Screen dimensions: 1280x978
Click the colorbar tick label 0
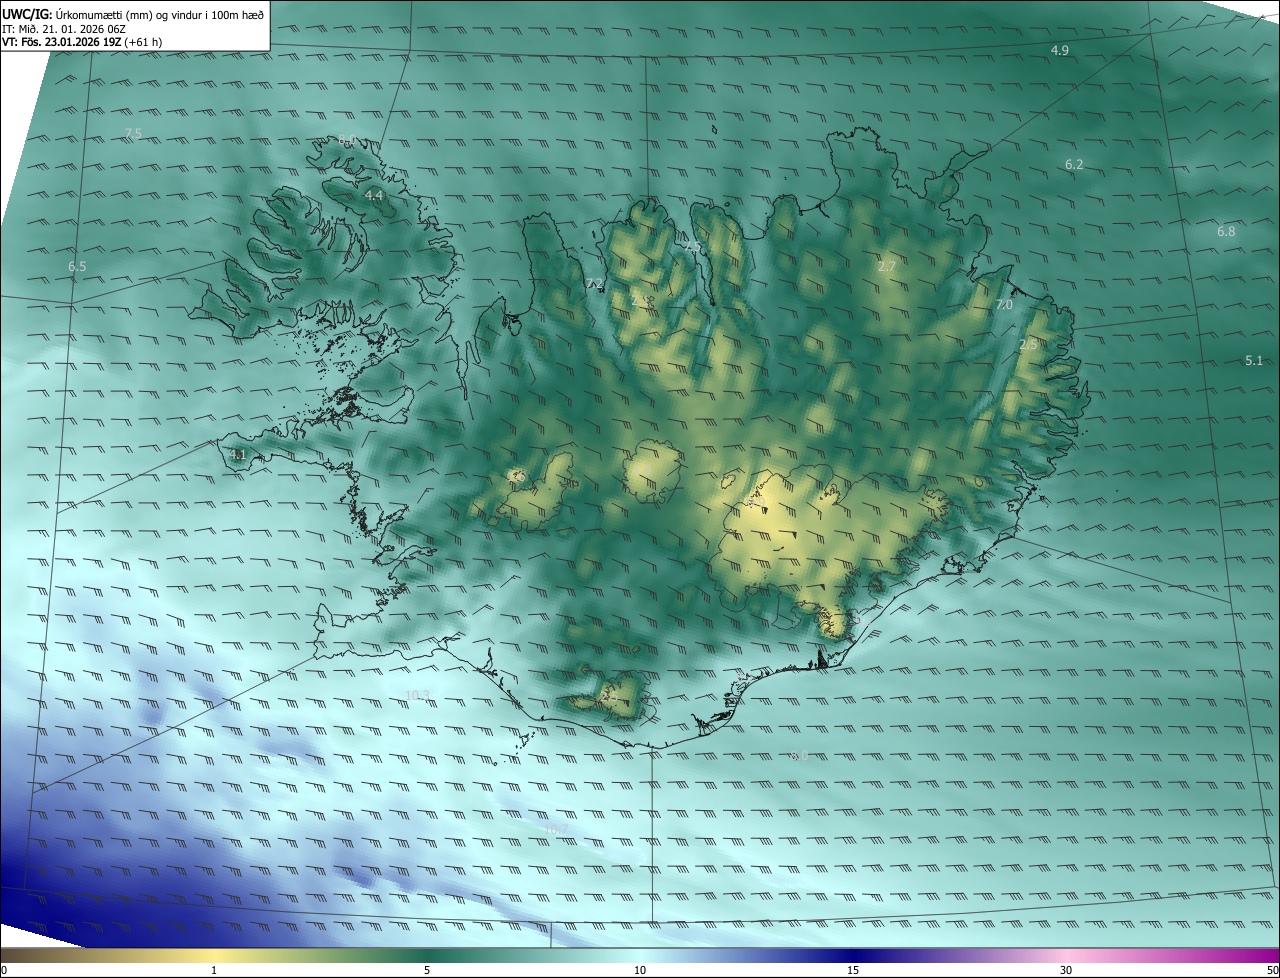click(x=4, y=970)
